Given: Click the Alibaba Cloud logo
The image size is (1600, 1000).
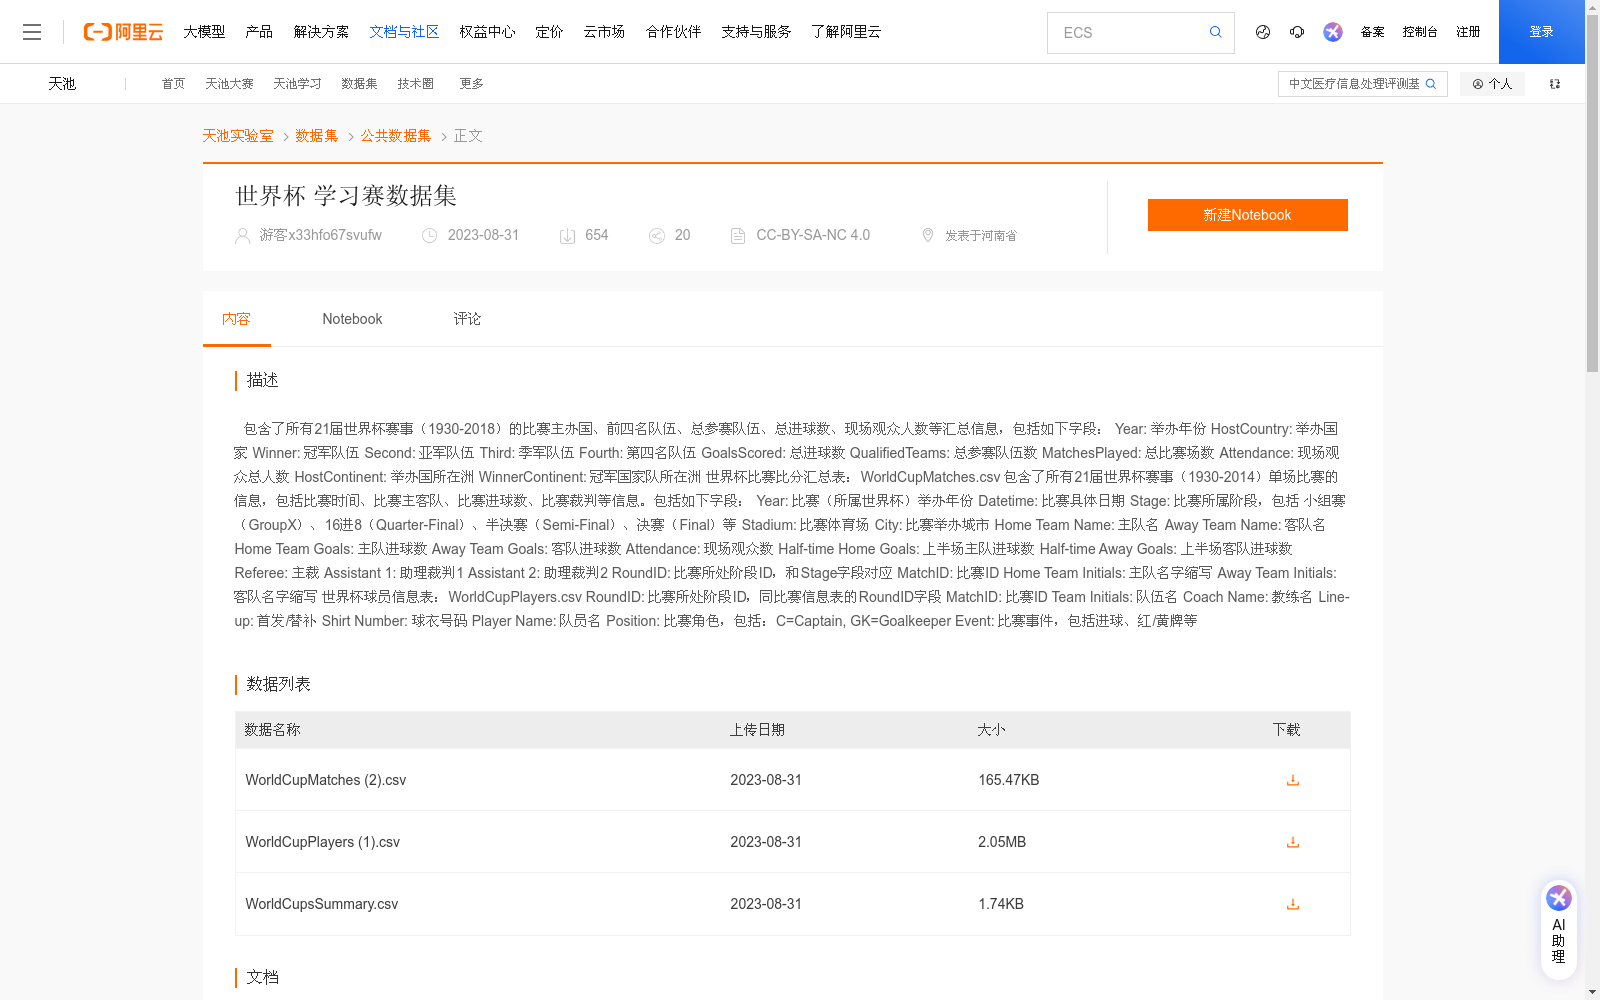Looking at the screenshot, I should coord(123,32).
